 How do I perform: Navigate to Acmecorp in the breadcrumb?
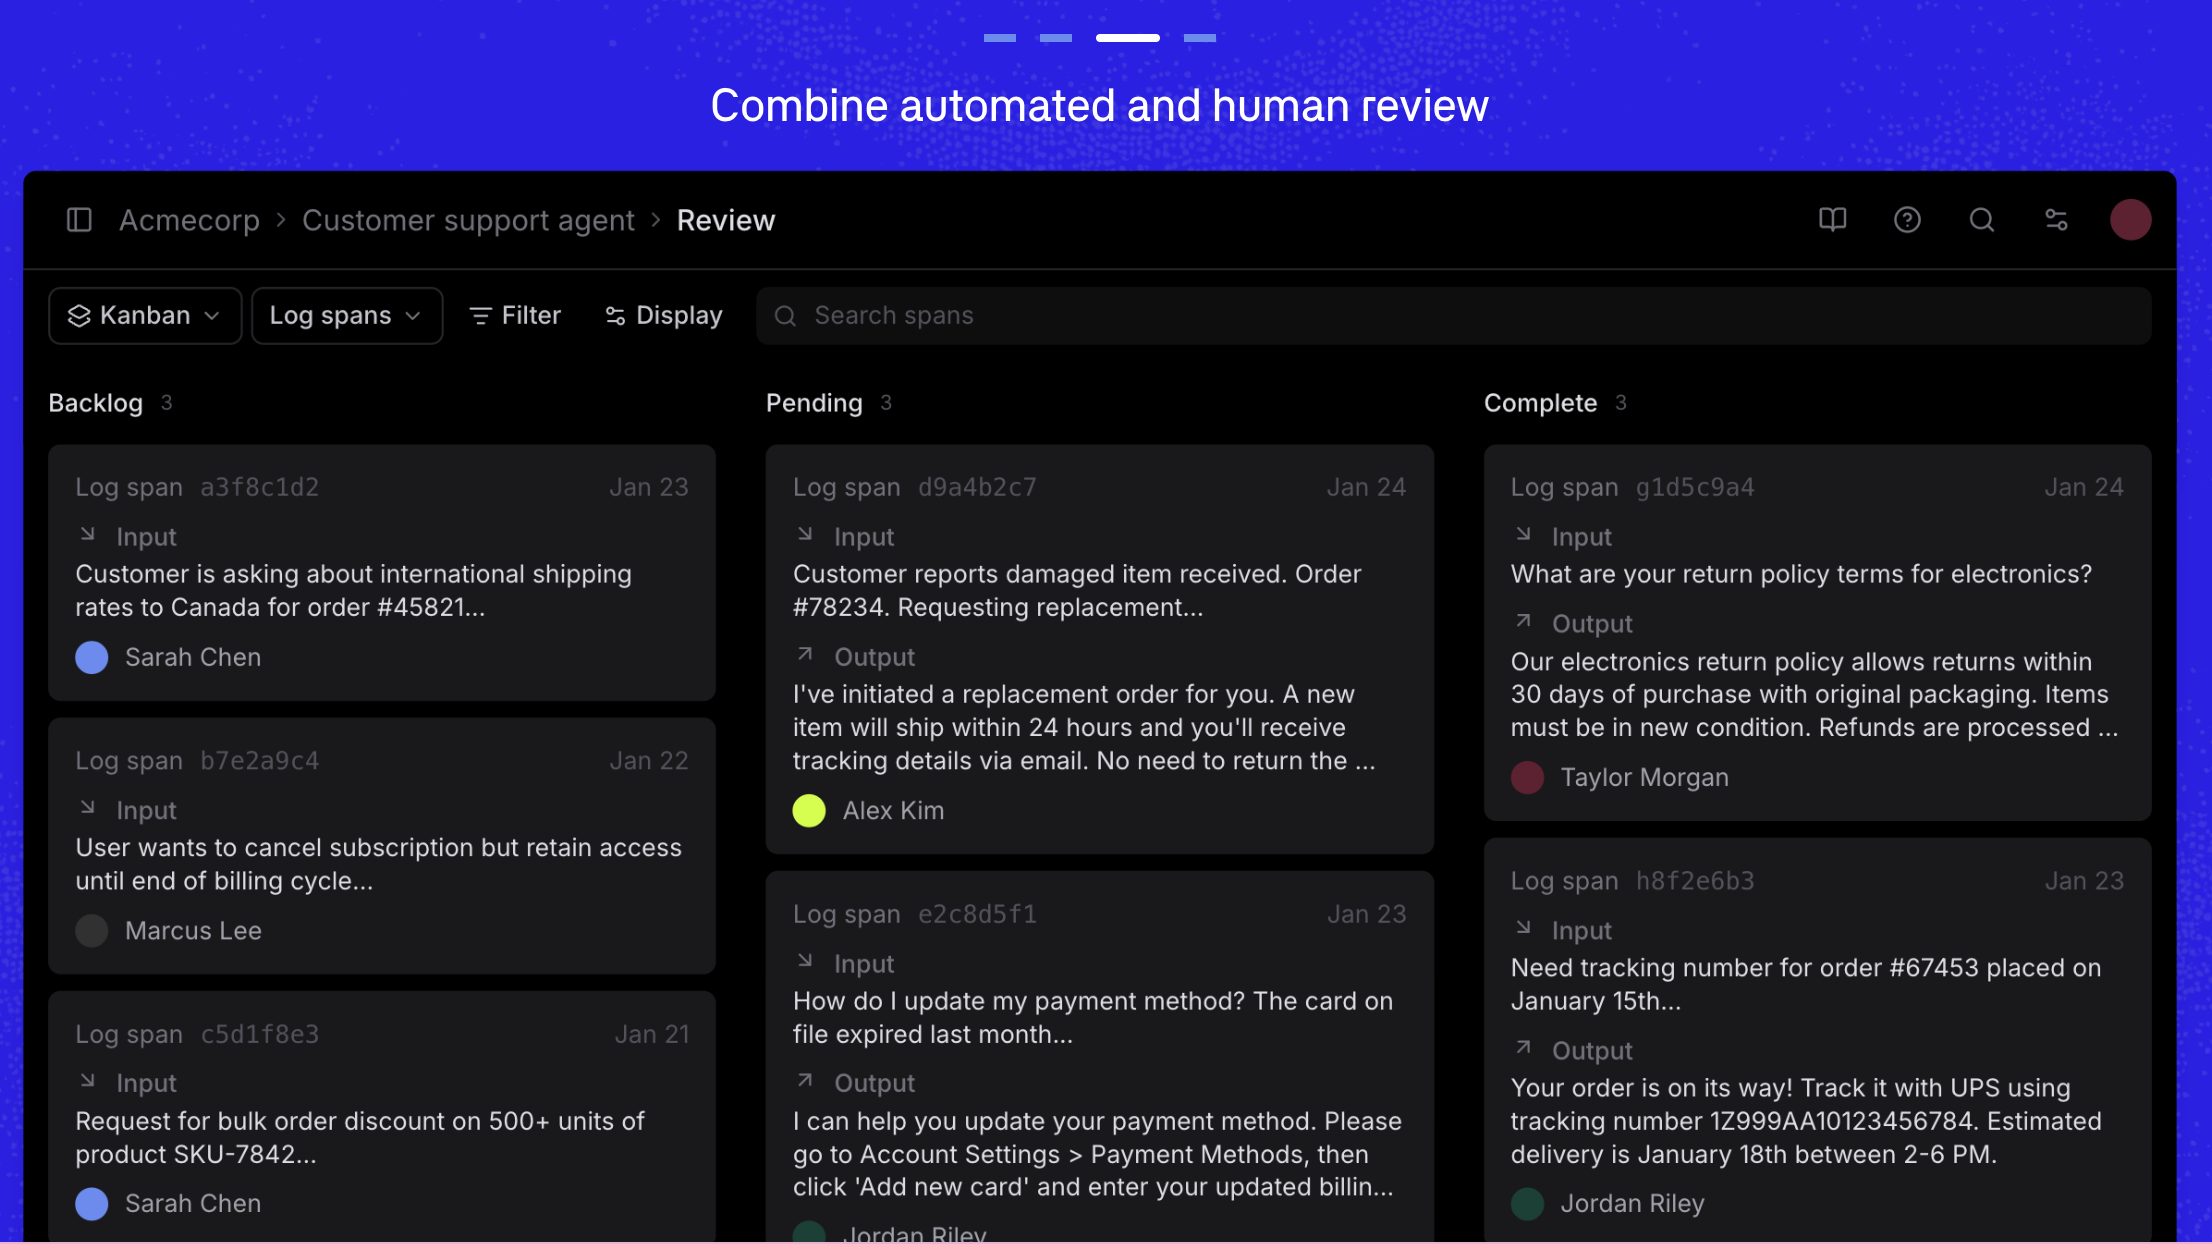[188, 220]
